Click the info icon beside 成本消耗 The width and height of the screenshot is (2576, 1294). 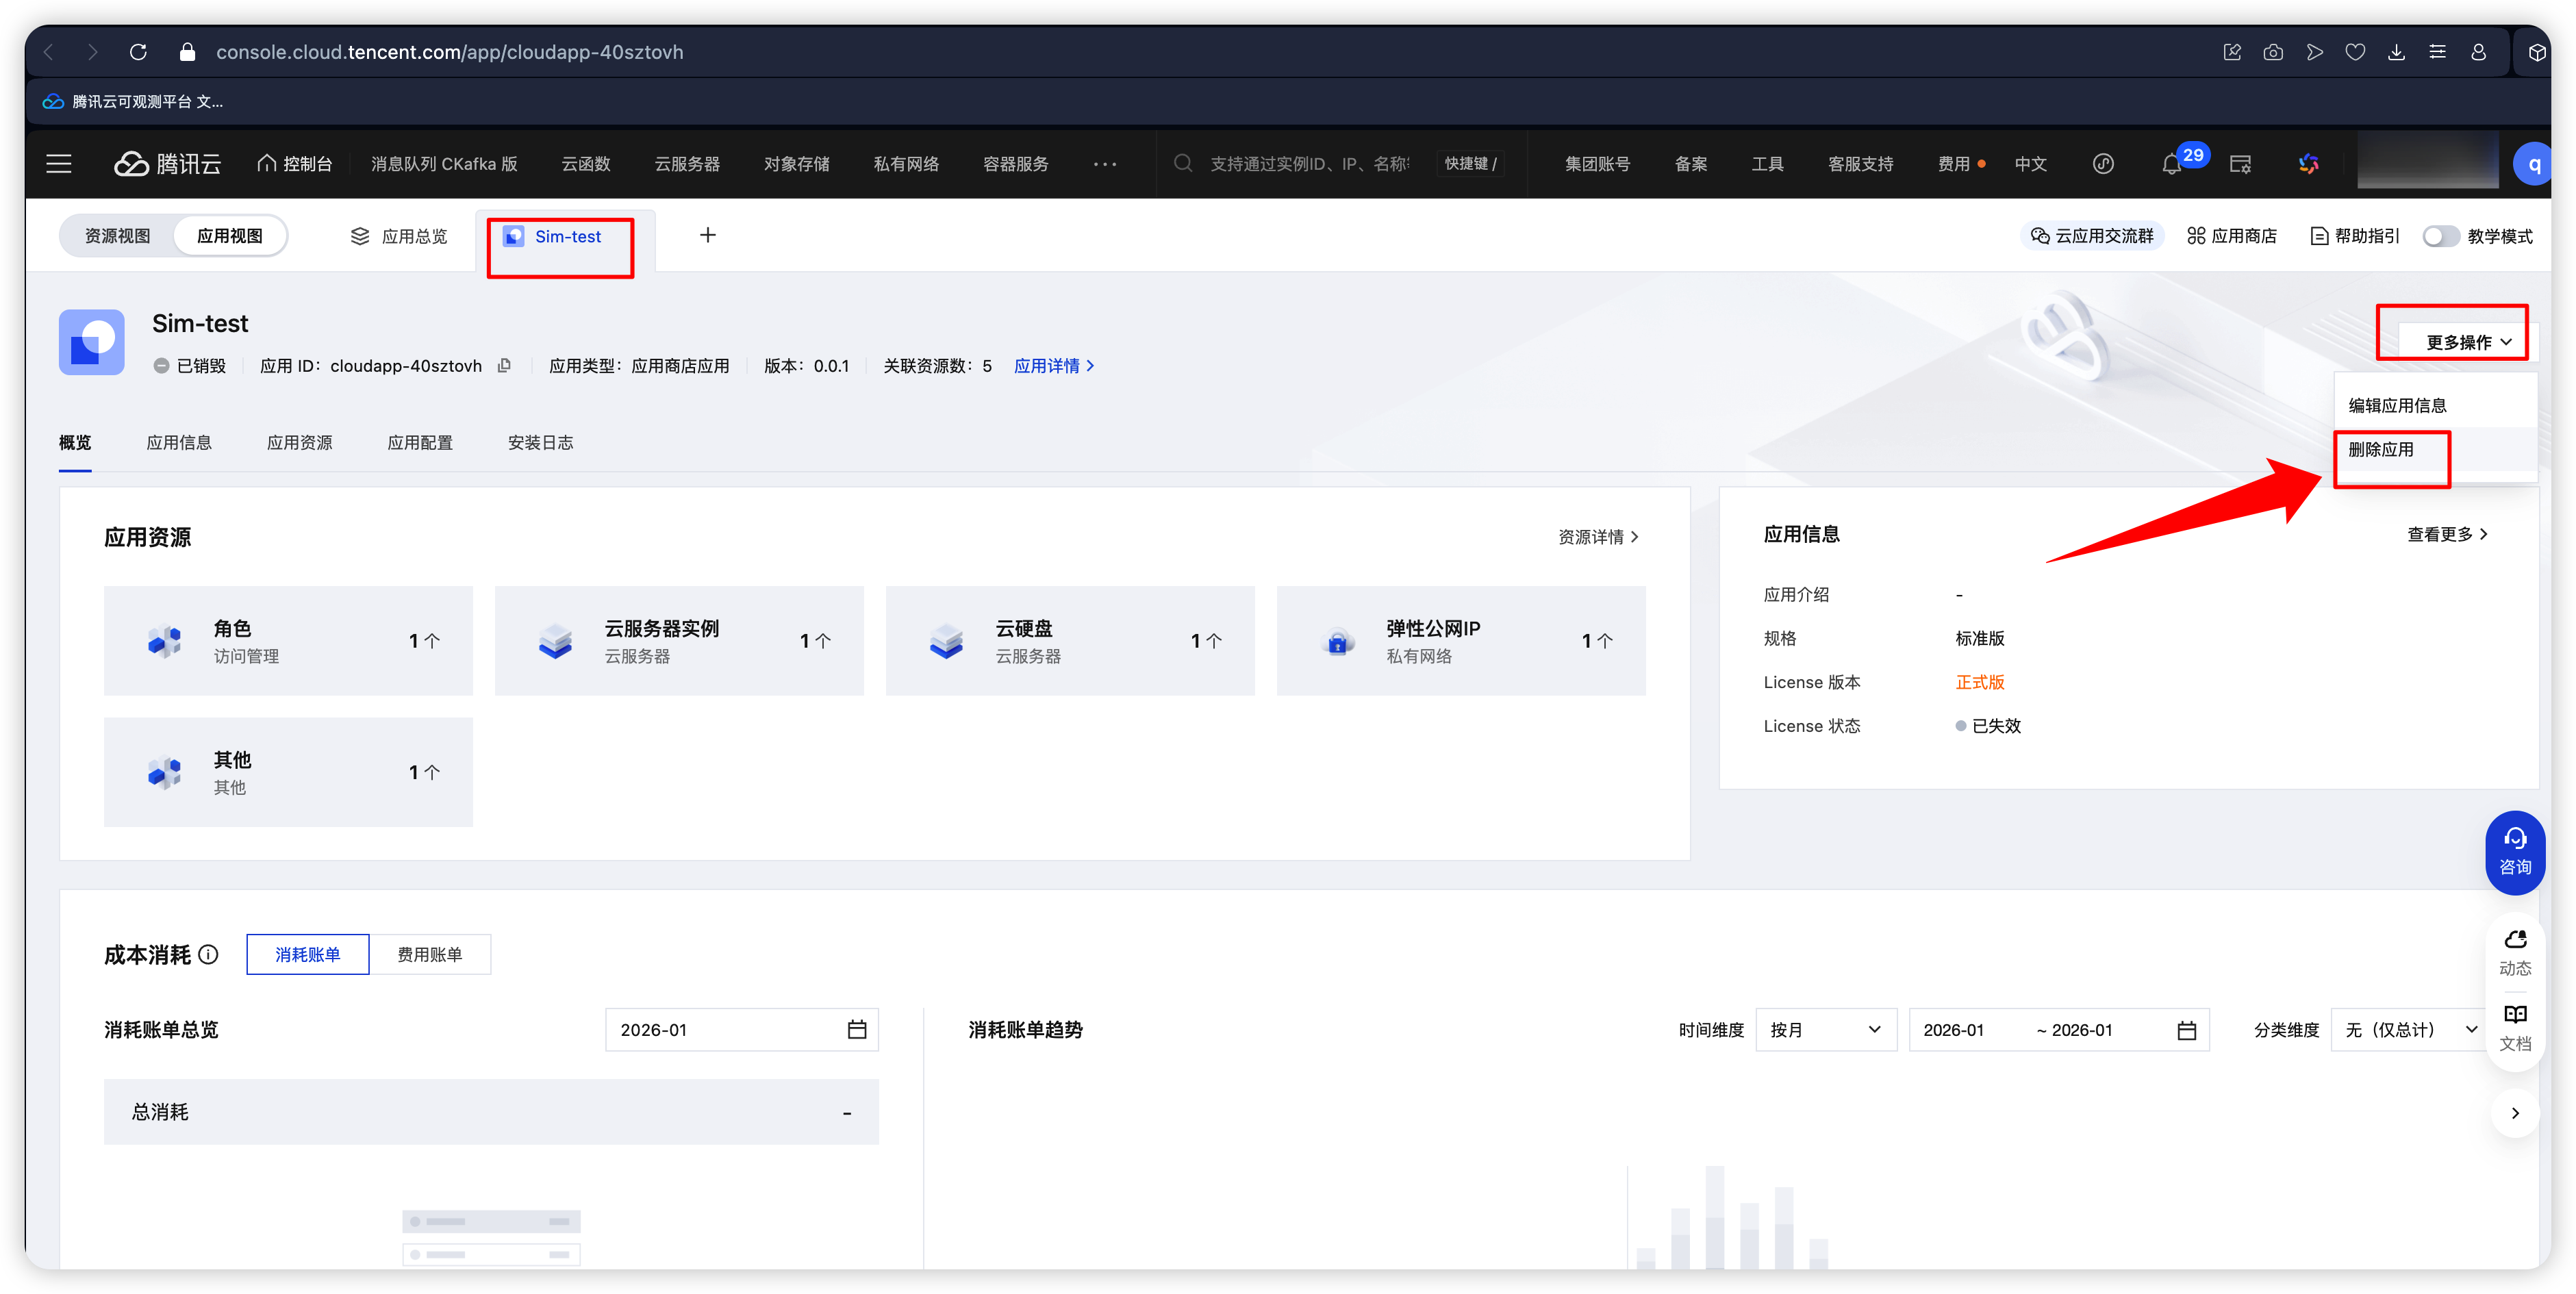pyautogui.click(x=208, y=955)
